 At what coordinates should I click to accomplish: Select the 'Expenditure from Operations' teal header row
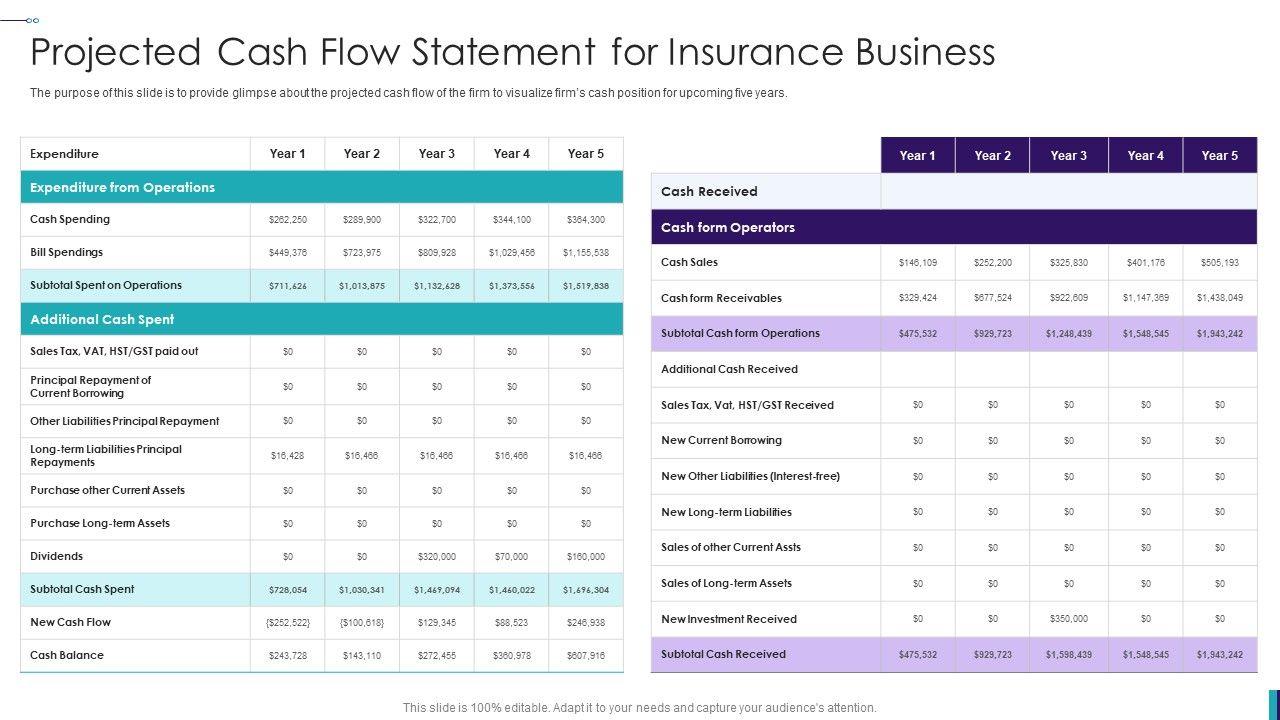[x=122, y=188]
